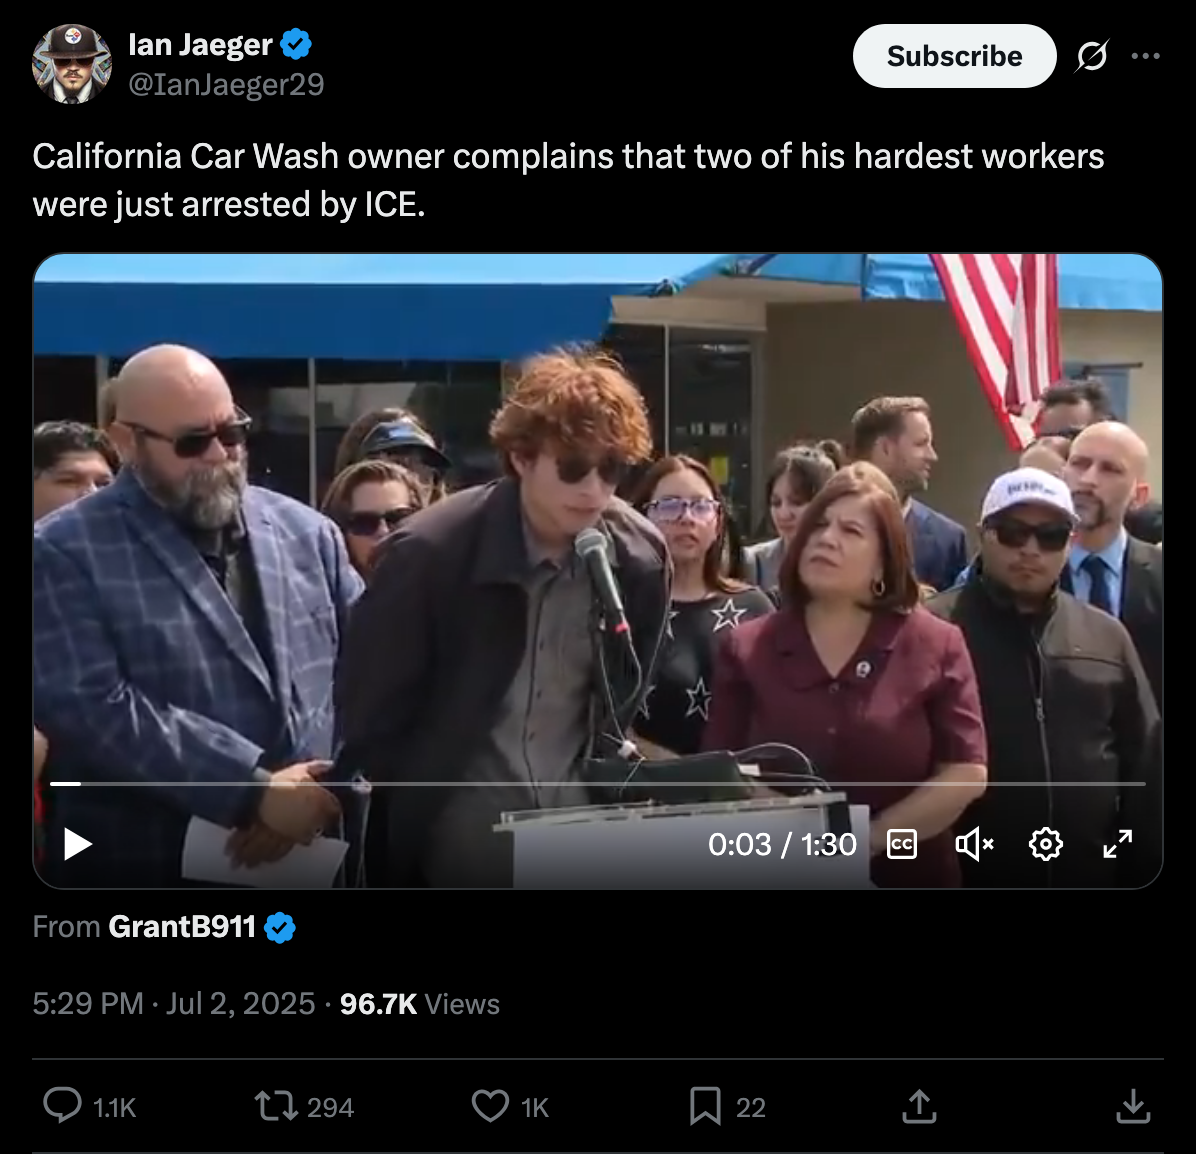Enter fullscreen video mode
Viewport: 1196px width, 1154px height.
[1117, 844]
